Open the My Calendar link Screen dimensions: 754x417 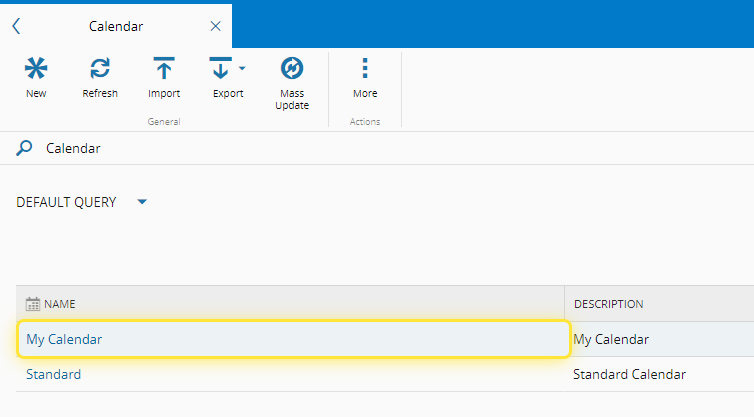pos(64,339)
